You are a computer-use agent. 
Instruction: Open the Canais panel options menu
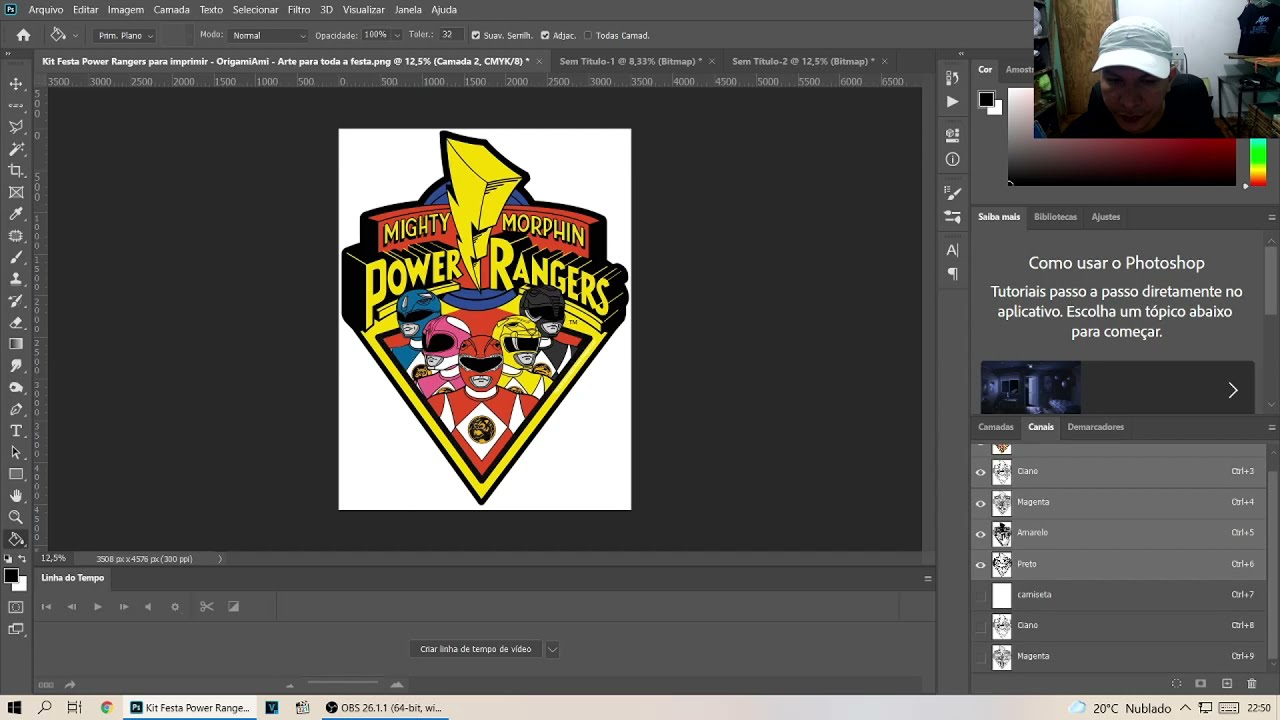point(1271,427)
